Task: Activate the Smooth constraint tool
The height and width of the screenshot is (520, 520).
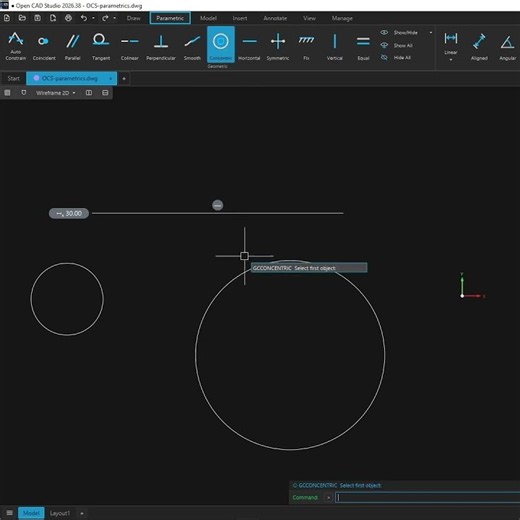Action: 192,46
